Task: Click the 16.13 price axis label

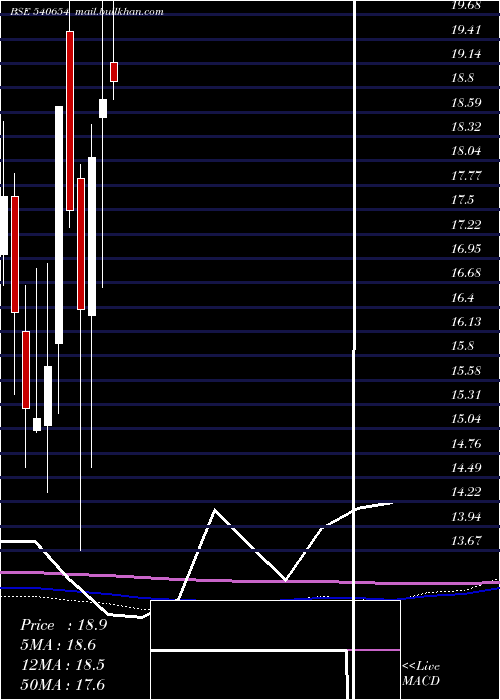Action: tap(466, 321)
